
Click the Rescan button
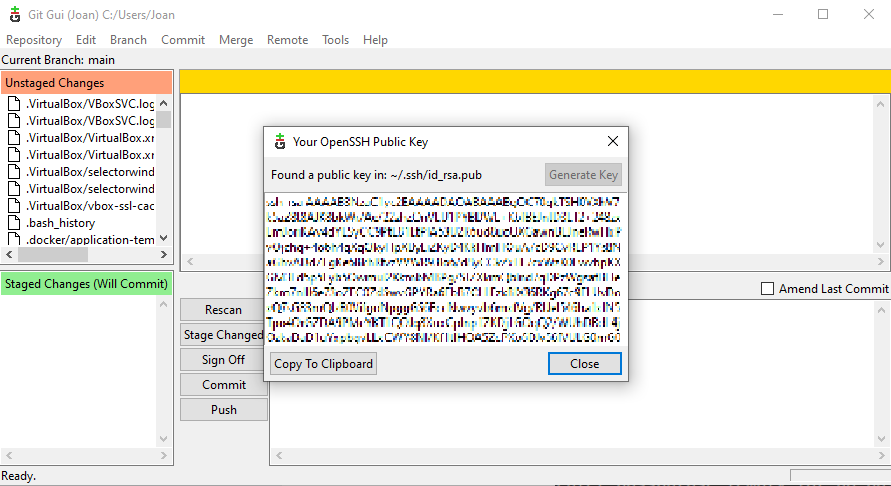click(223, 310)
